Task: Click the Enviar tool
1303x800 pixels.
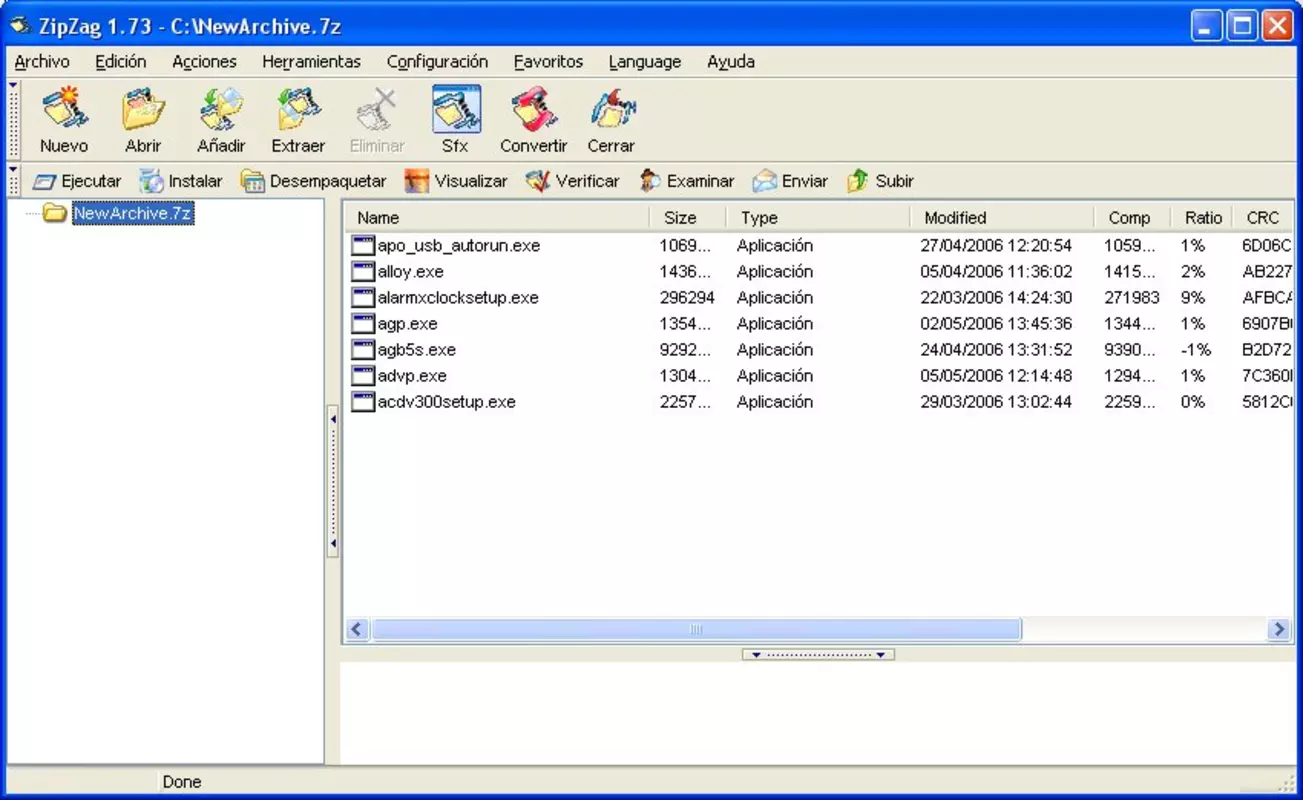Action: (x=790, y=181)
